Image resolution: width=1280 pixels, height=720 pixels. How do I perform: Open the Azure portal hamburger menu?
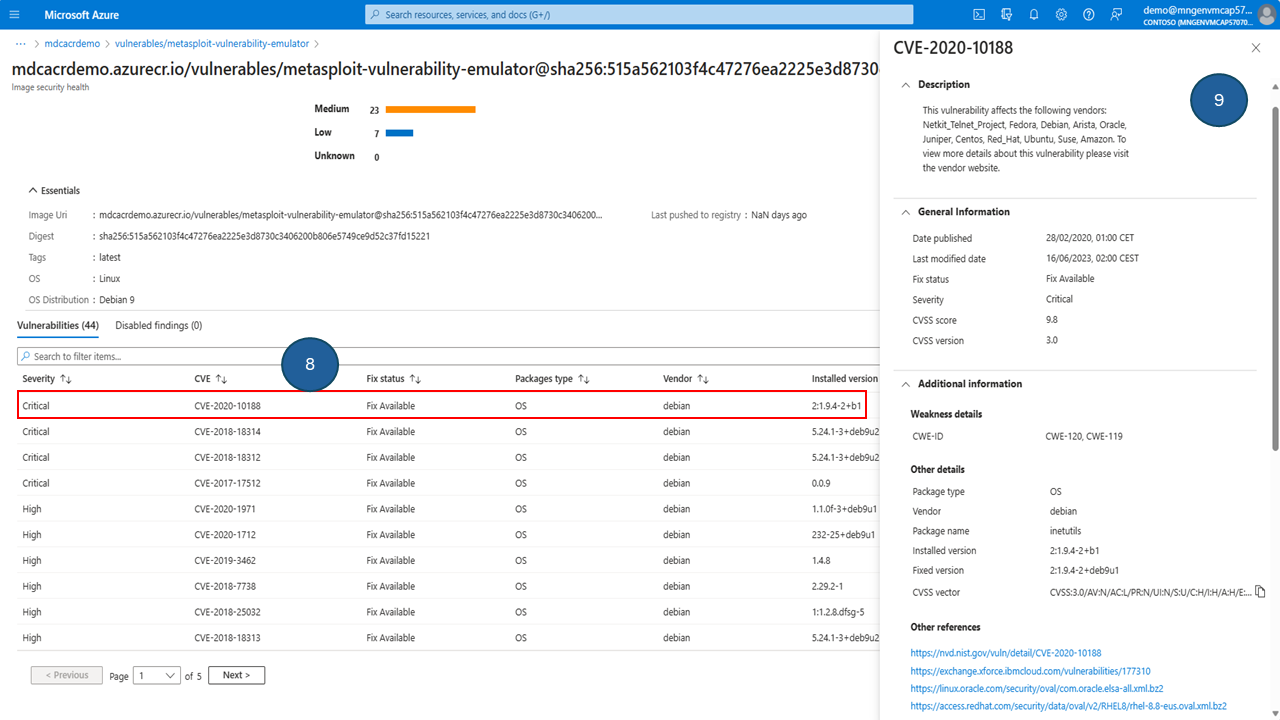click(14, 15)
